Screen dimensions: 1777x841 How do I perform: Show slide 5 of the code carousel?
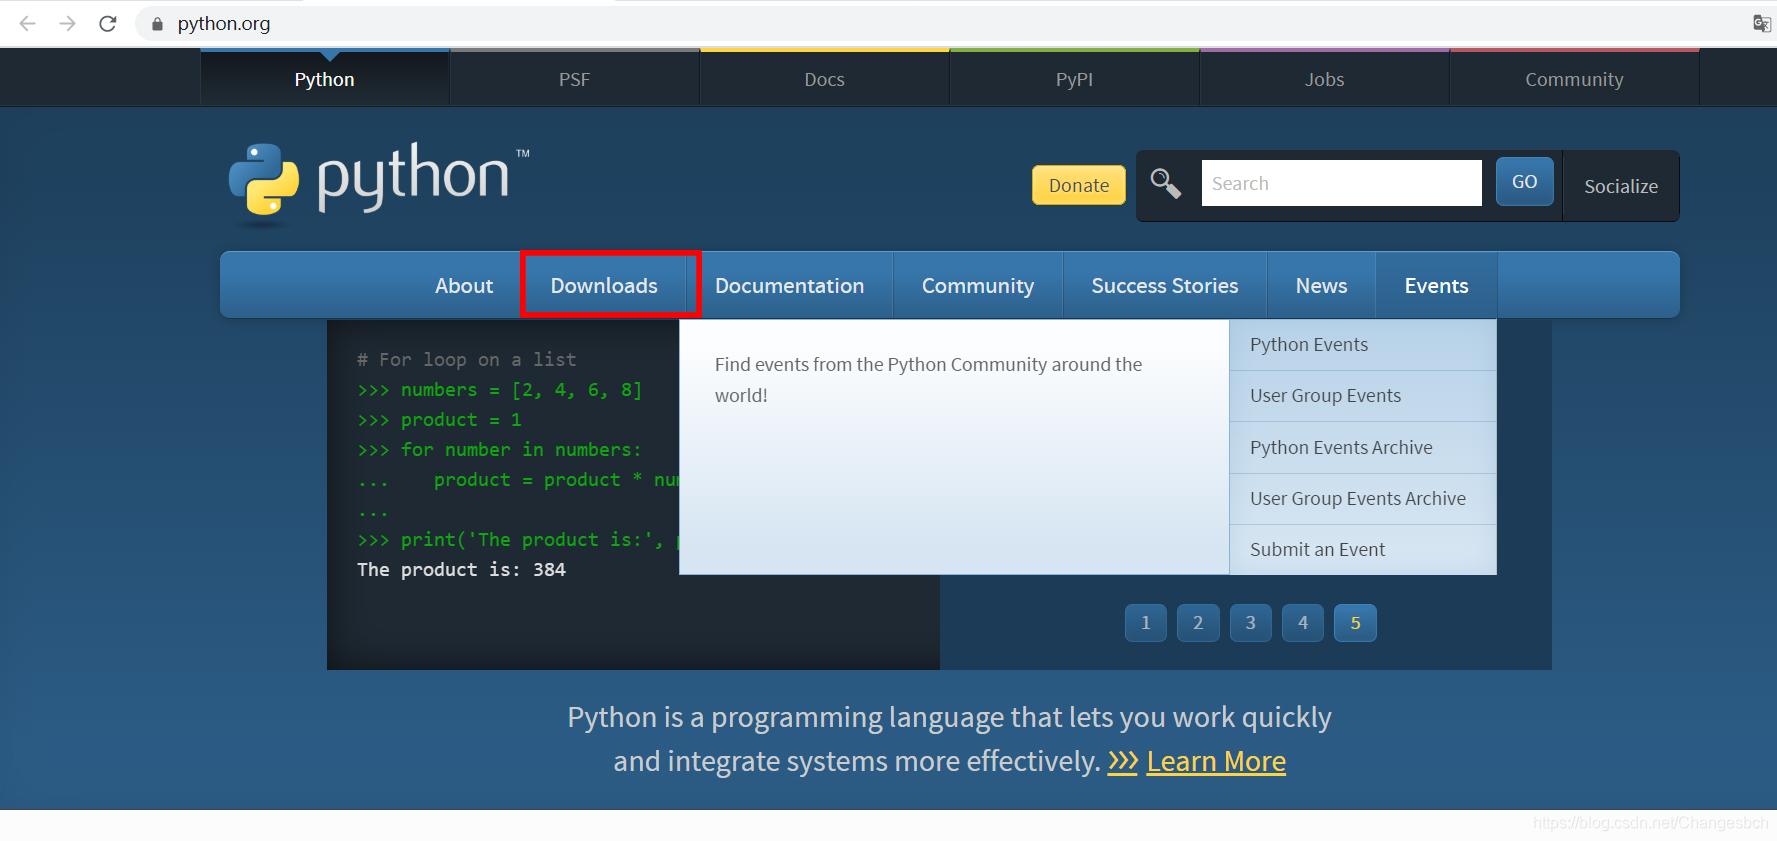coord(1355,623)
